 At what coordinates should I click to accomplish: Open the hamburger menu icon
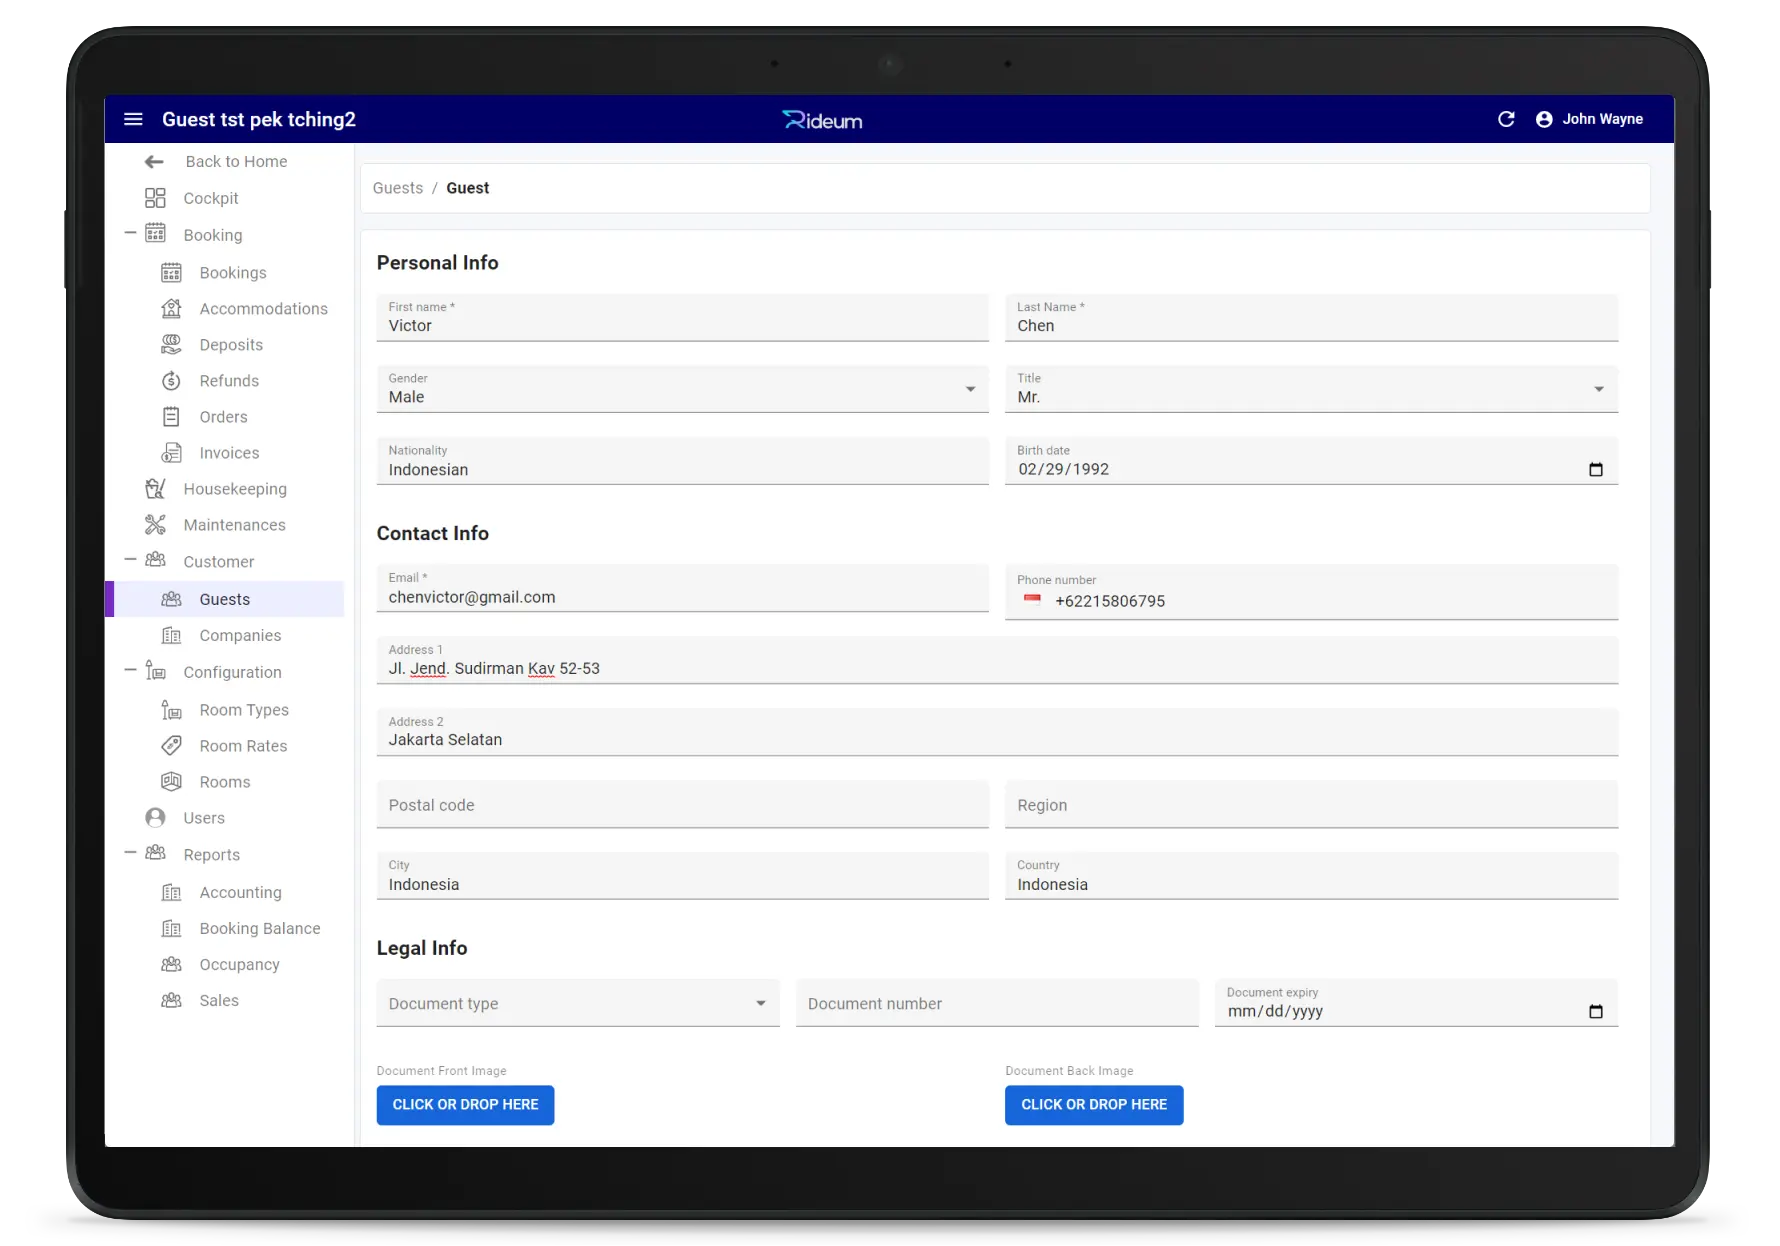click(133, 119)
